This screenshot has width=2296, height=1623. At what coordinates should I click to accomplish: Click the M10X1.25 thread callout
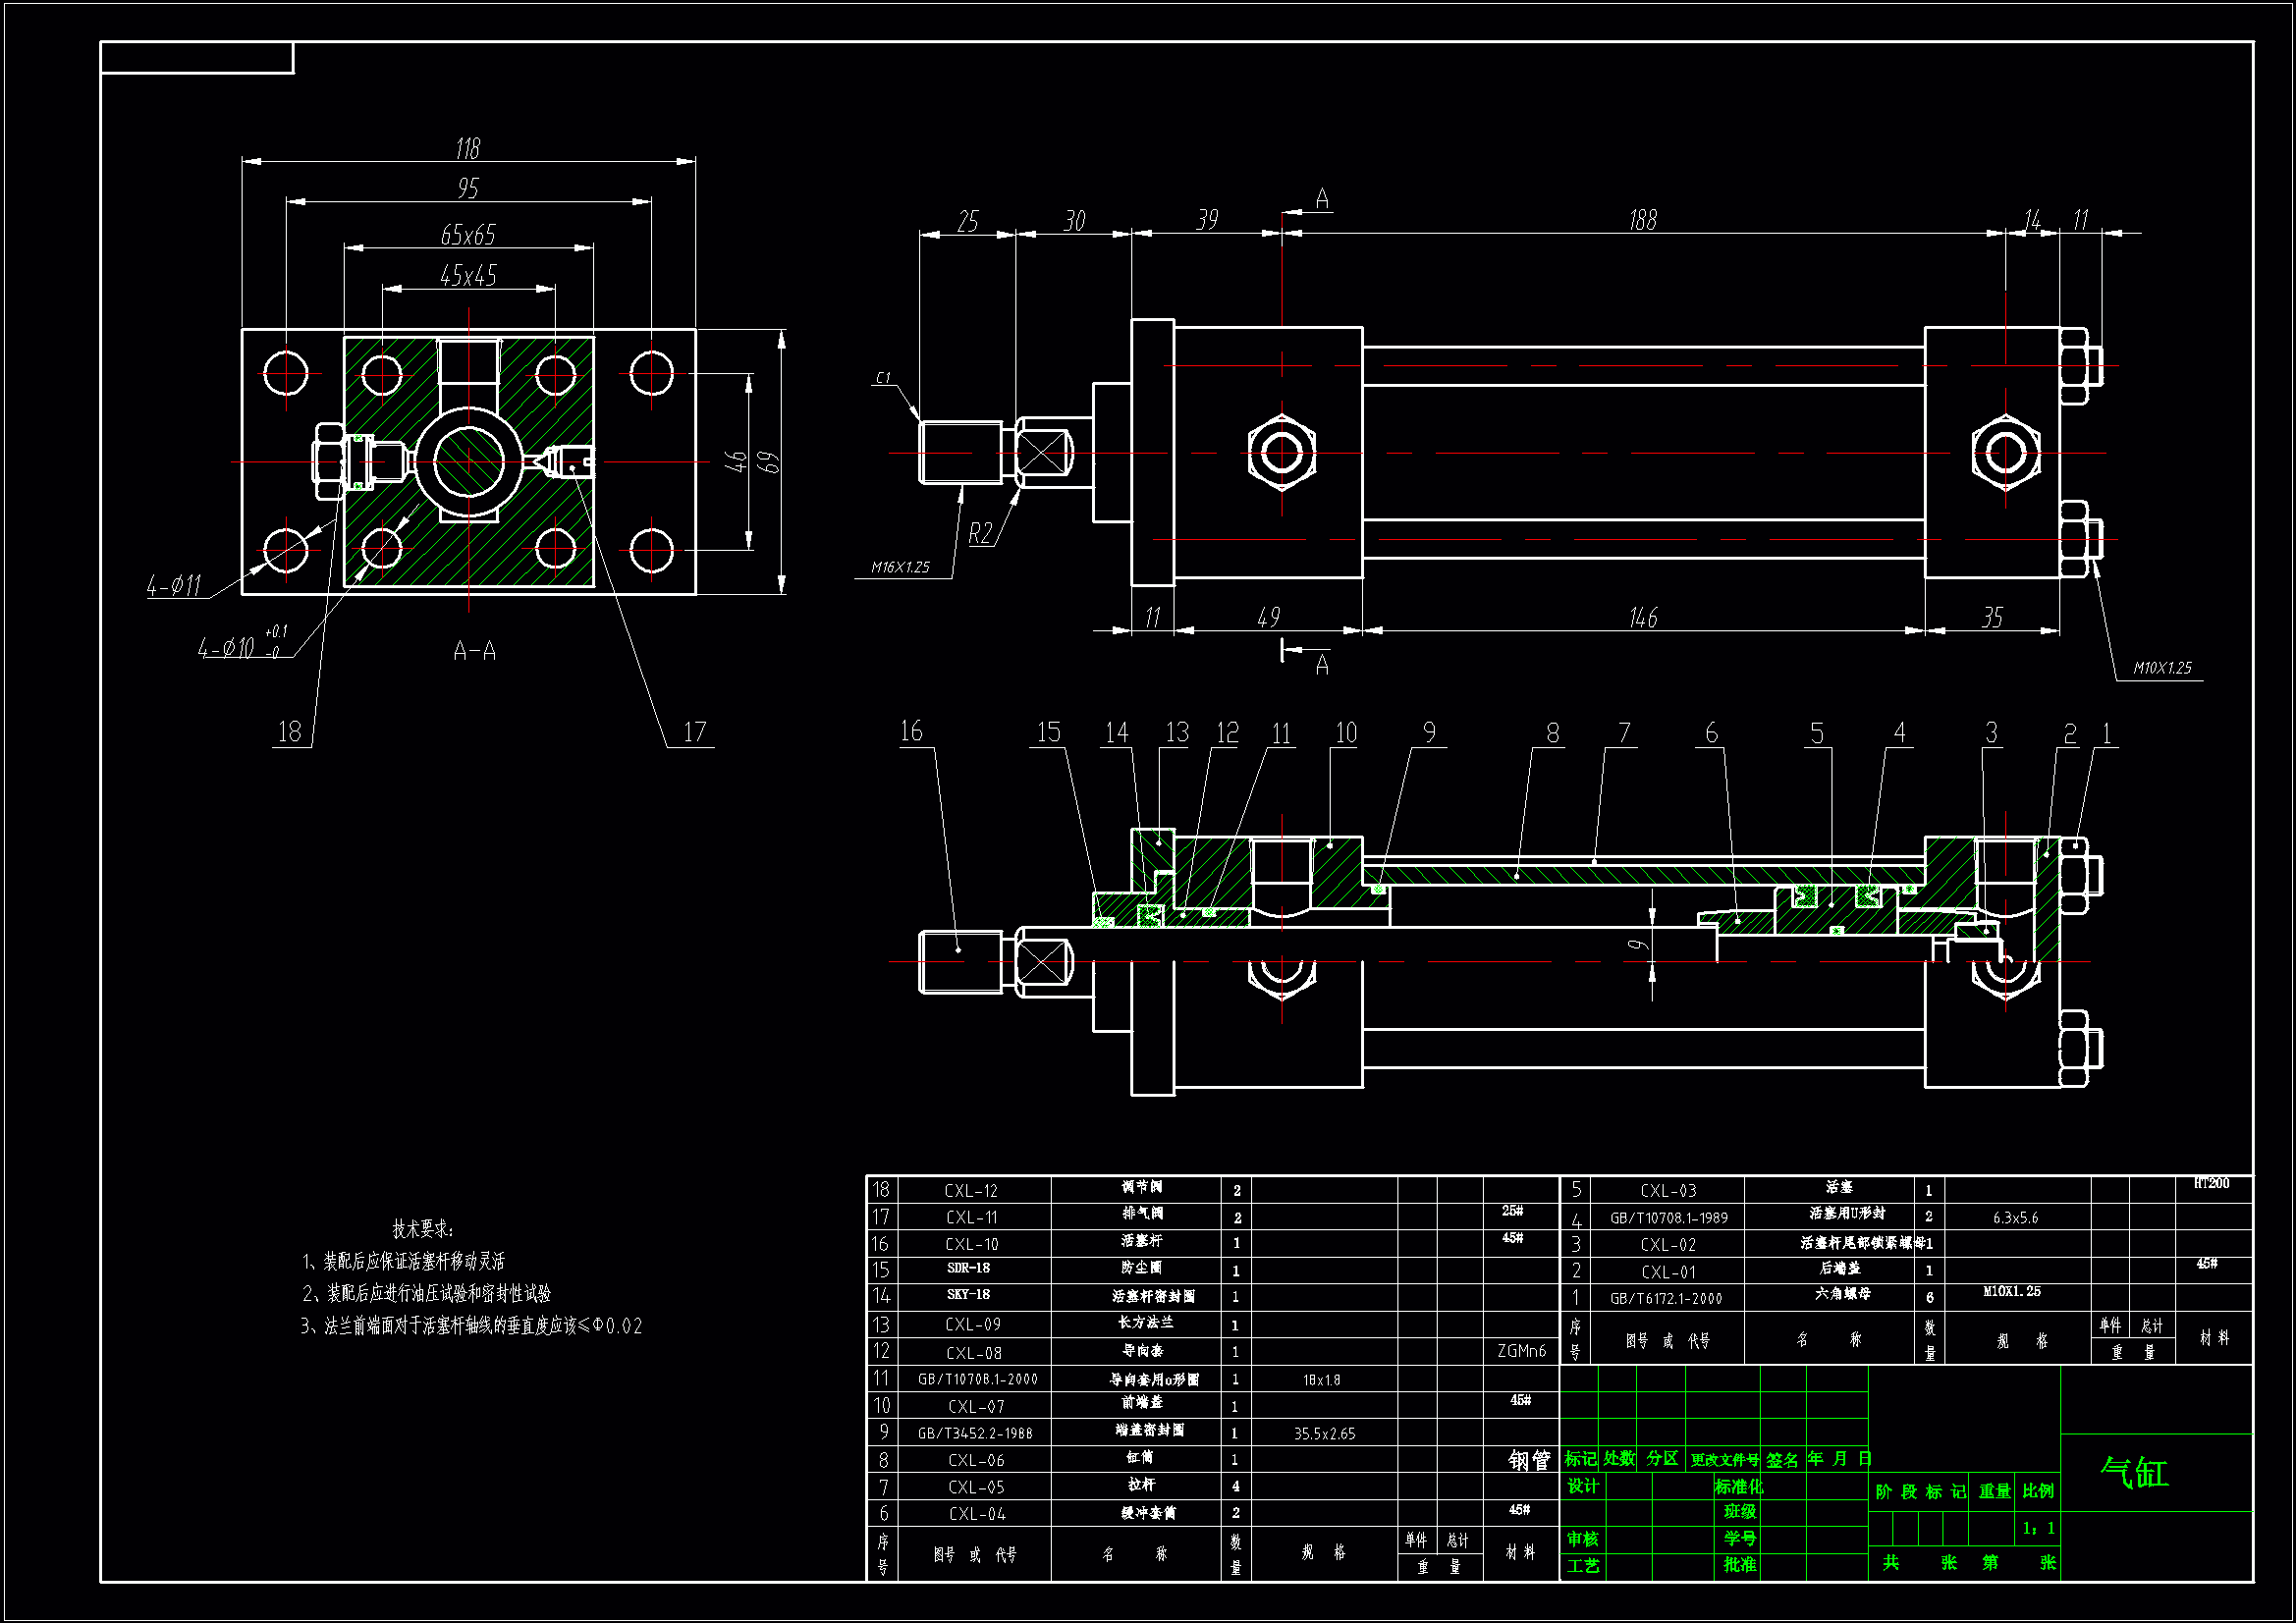2162,668
